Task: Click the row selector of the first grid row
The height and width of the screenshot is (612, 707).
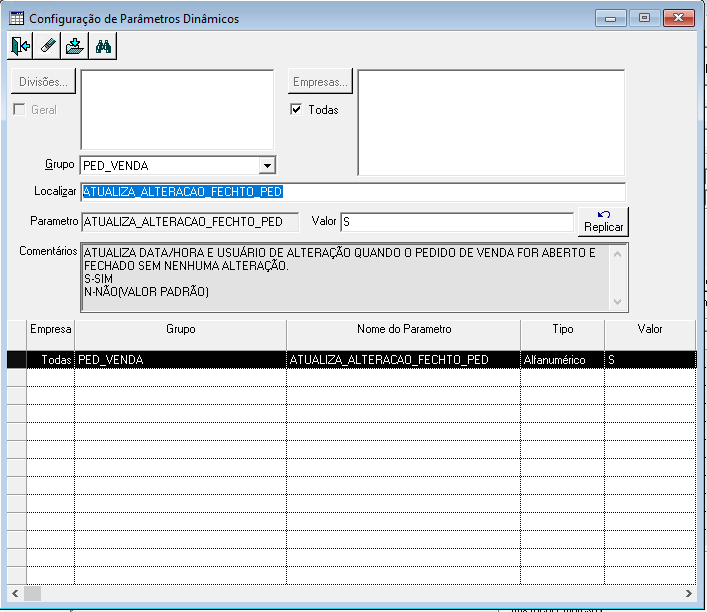Action: 17,360
